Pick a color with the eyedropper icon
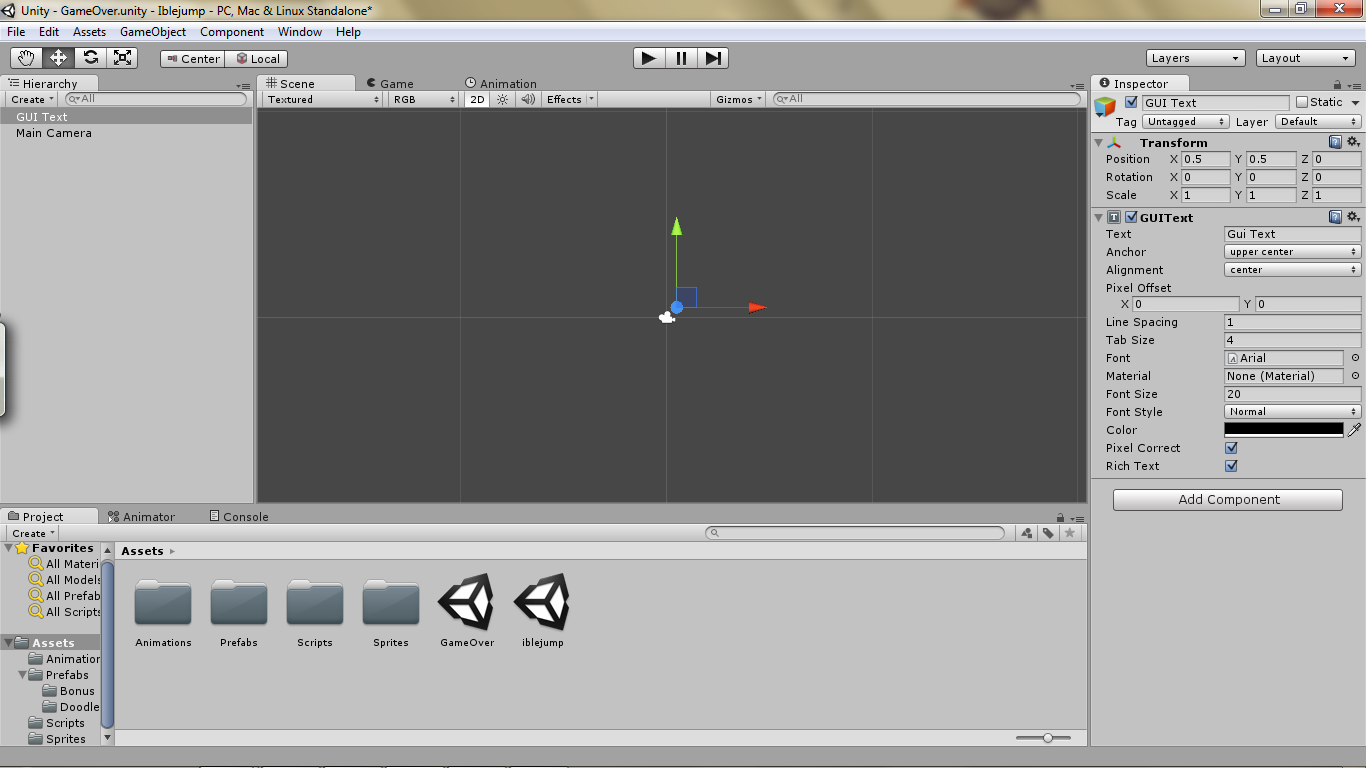The width and height of the screenshot is (1366, 768). coord(1355,430)
